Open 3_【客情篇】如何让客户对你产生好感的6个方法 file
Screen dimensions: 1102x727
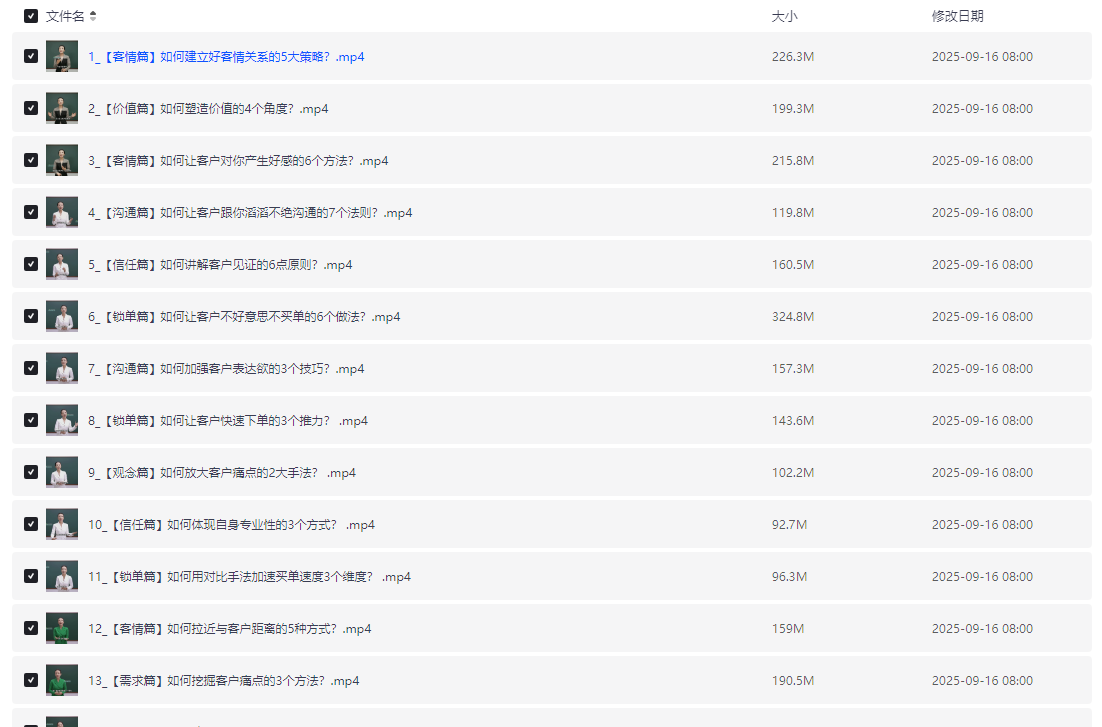click(238, 161)
